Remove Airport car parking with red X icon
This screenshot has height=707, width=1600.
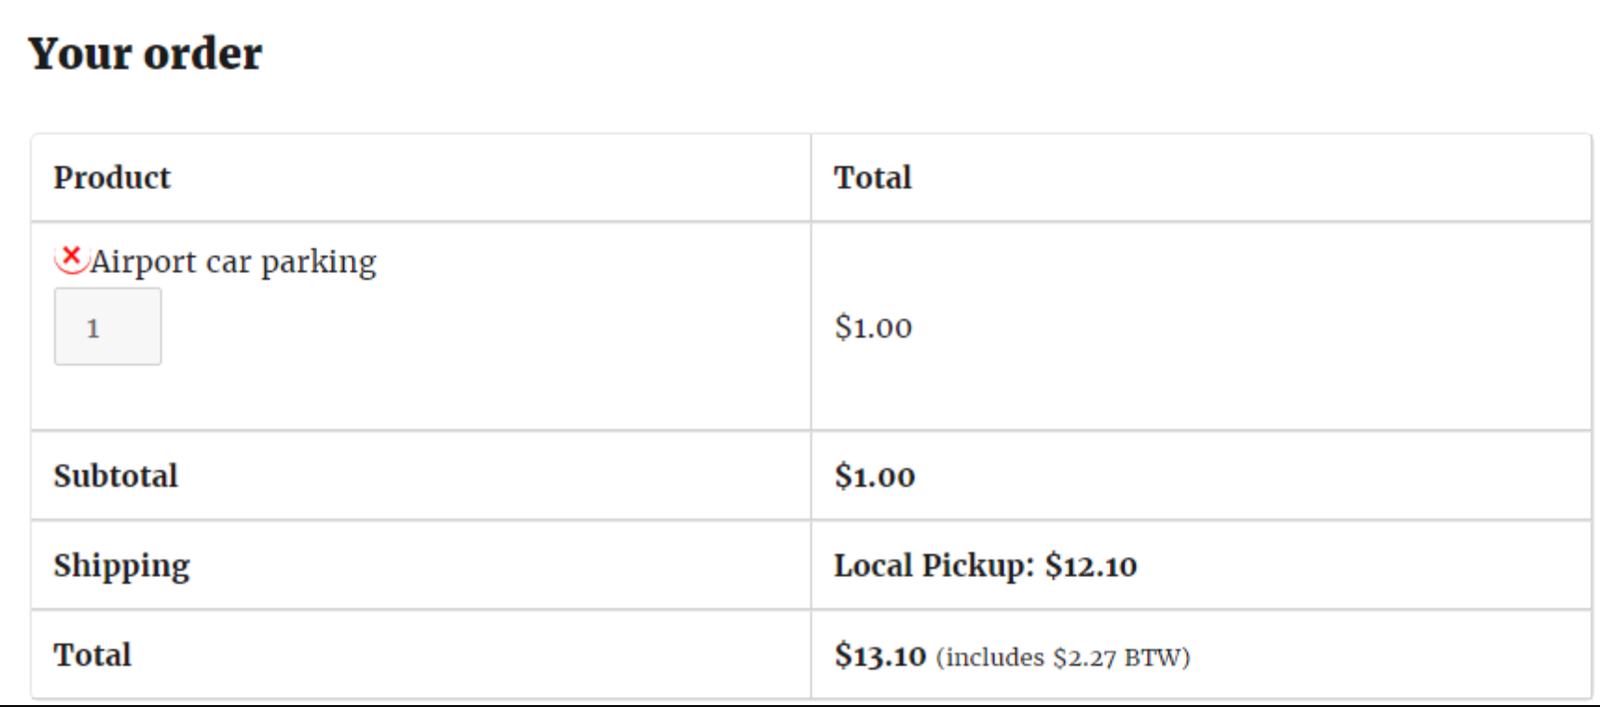(71, 258)
